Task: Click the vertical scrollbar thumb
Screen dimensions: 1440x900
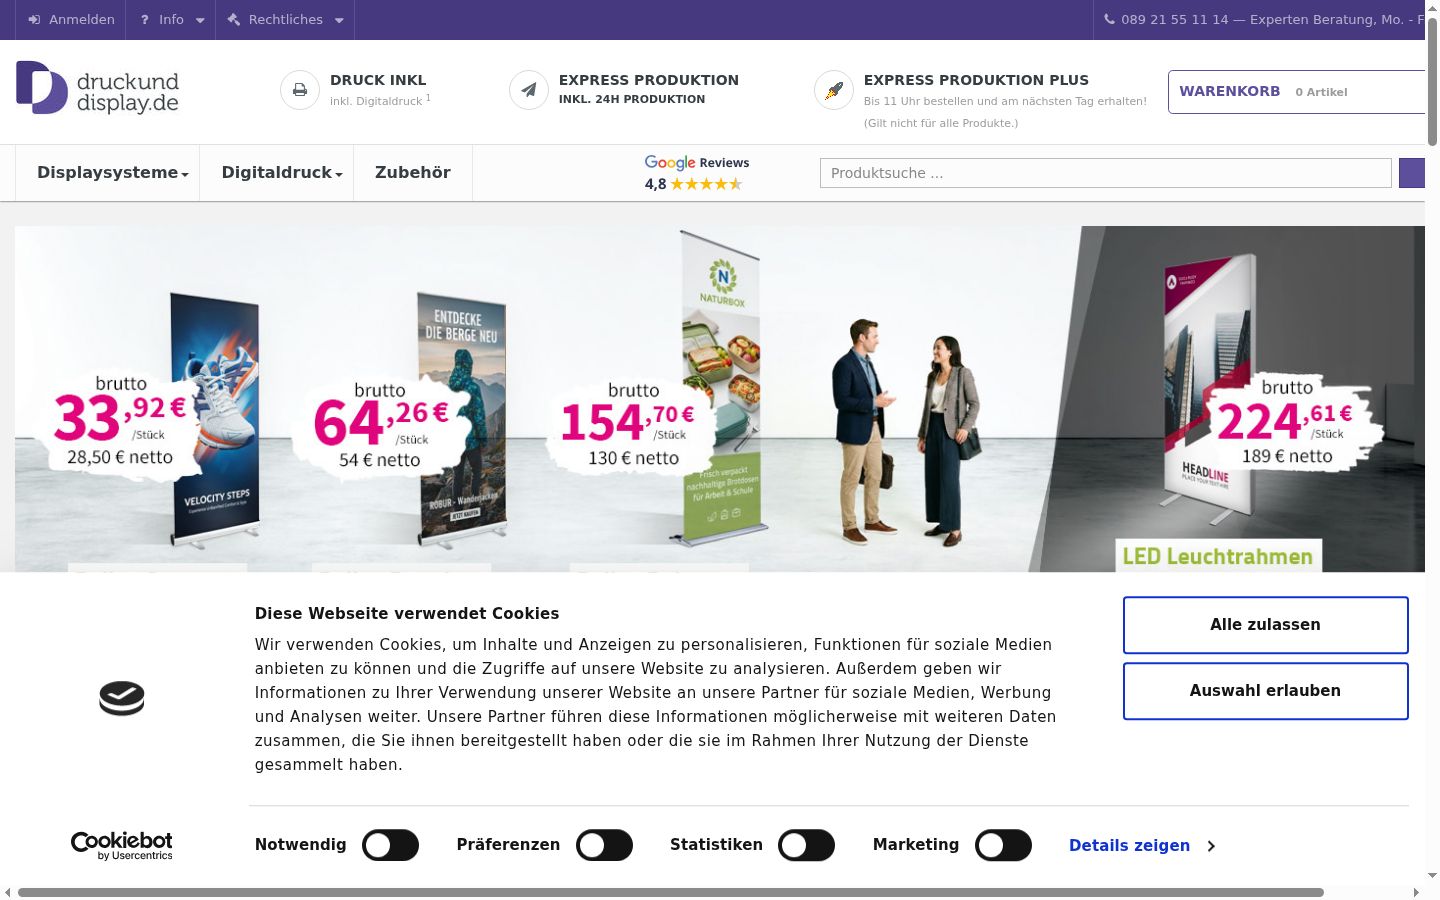Action: [1432, 80]
